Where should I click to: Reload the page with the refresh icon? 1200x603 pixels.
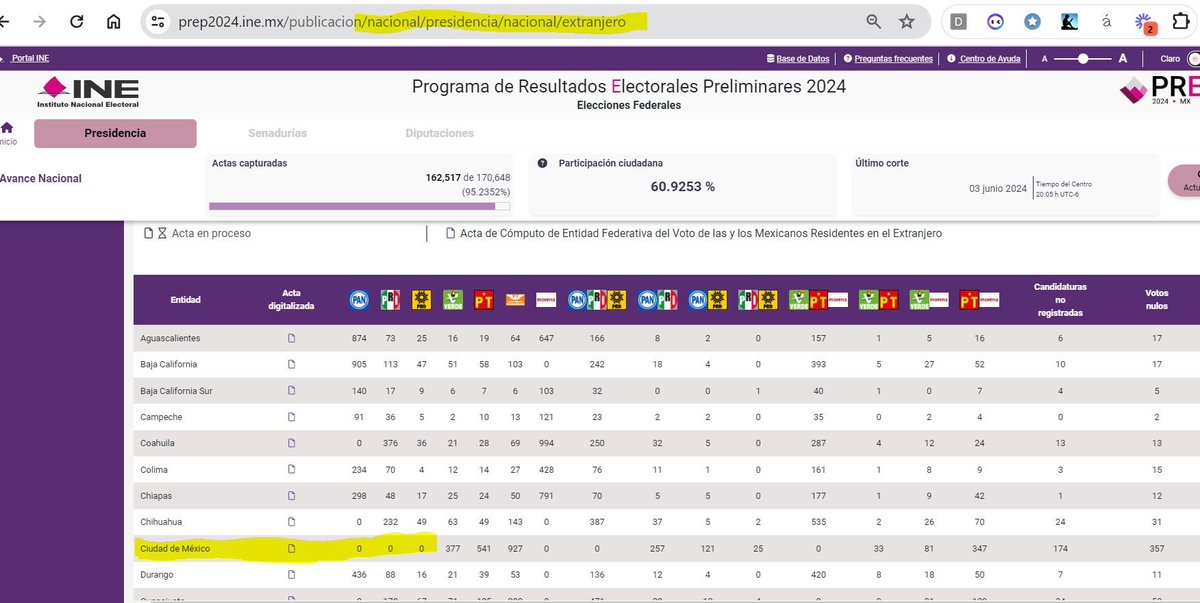click(77, 21)
